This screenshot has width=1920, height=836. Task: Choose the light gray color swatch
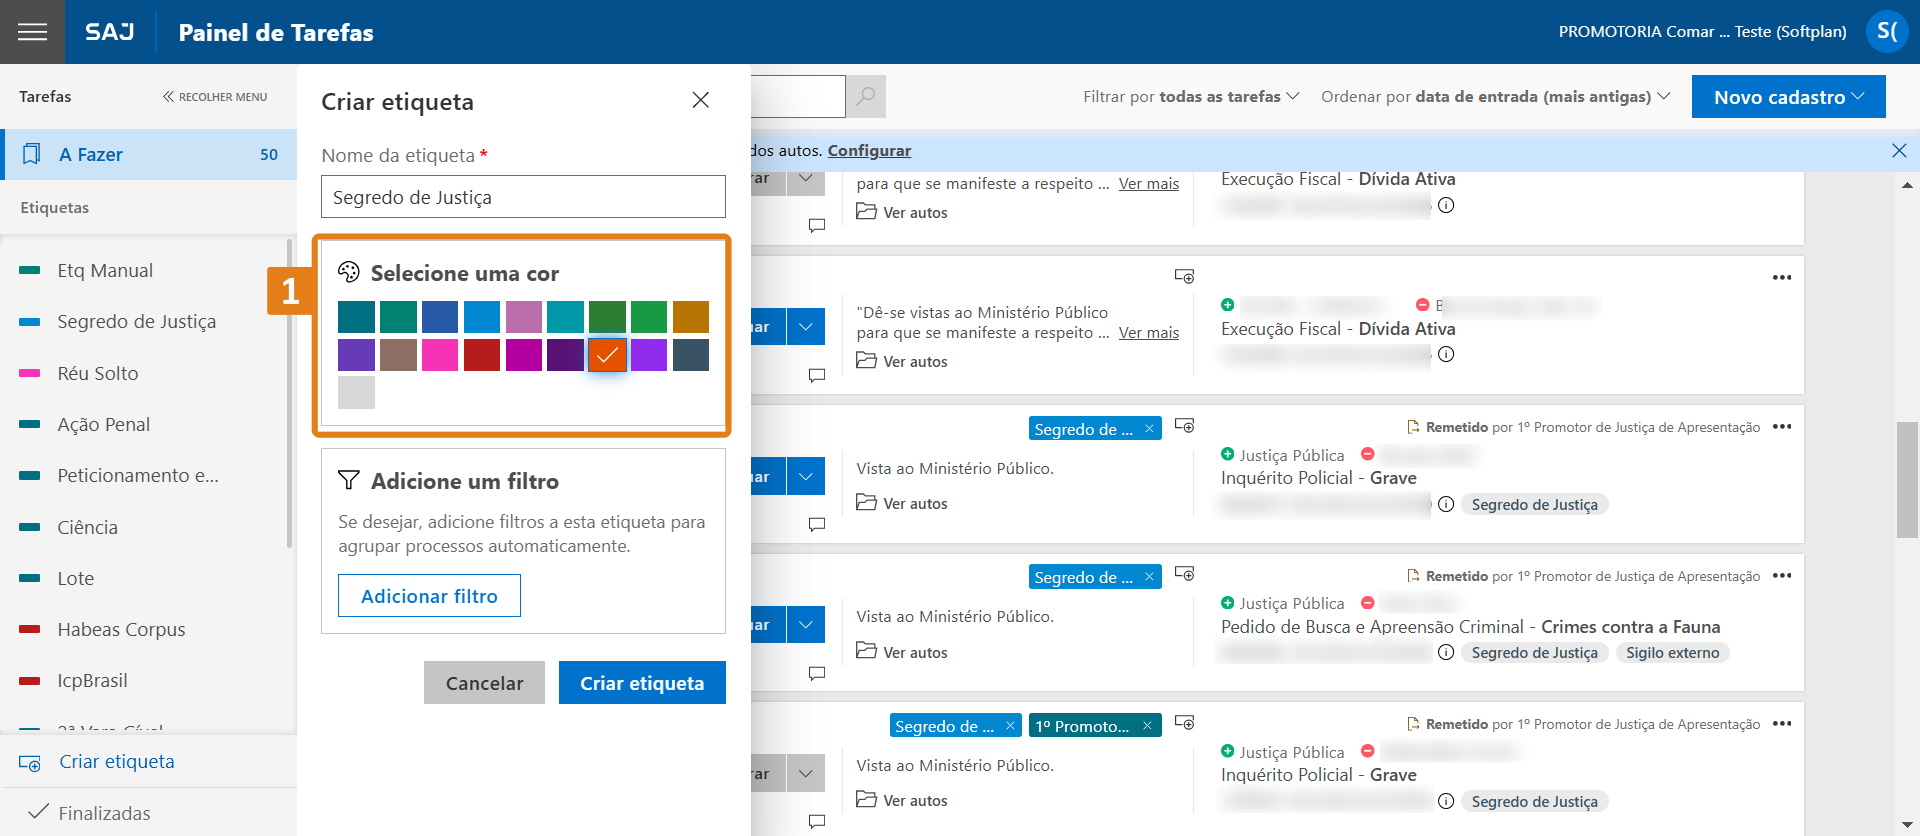coord(356,392)
